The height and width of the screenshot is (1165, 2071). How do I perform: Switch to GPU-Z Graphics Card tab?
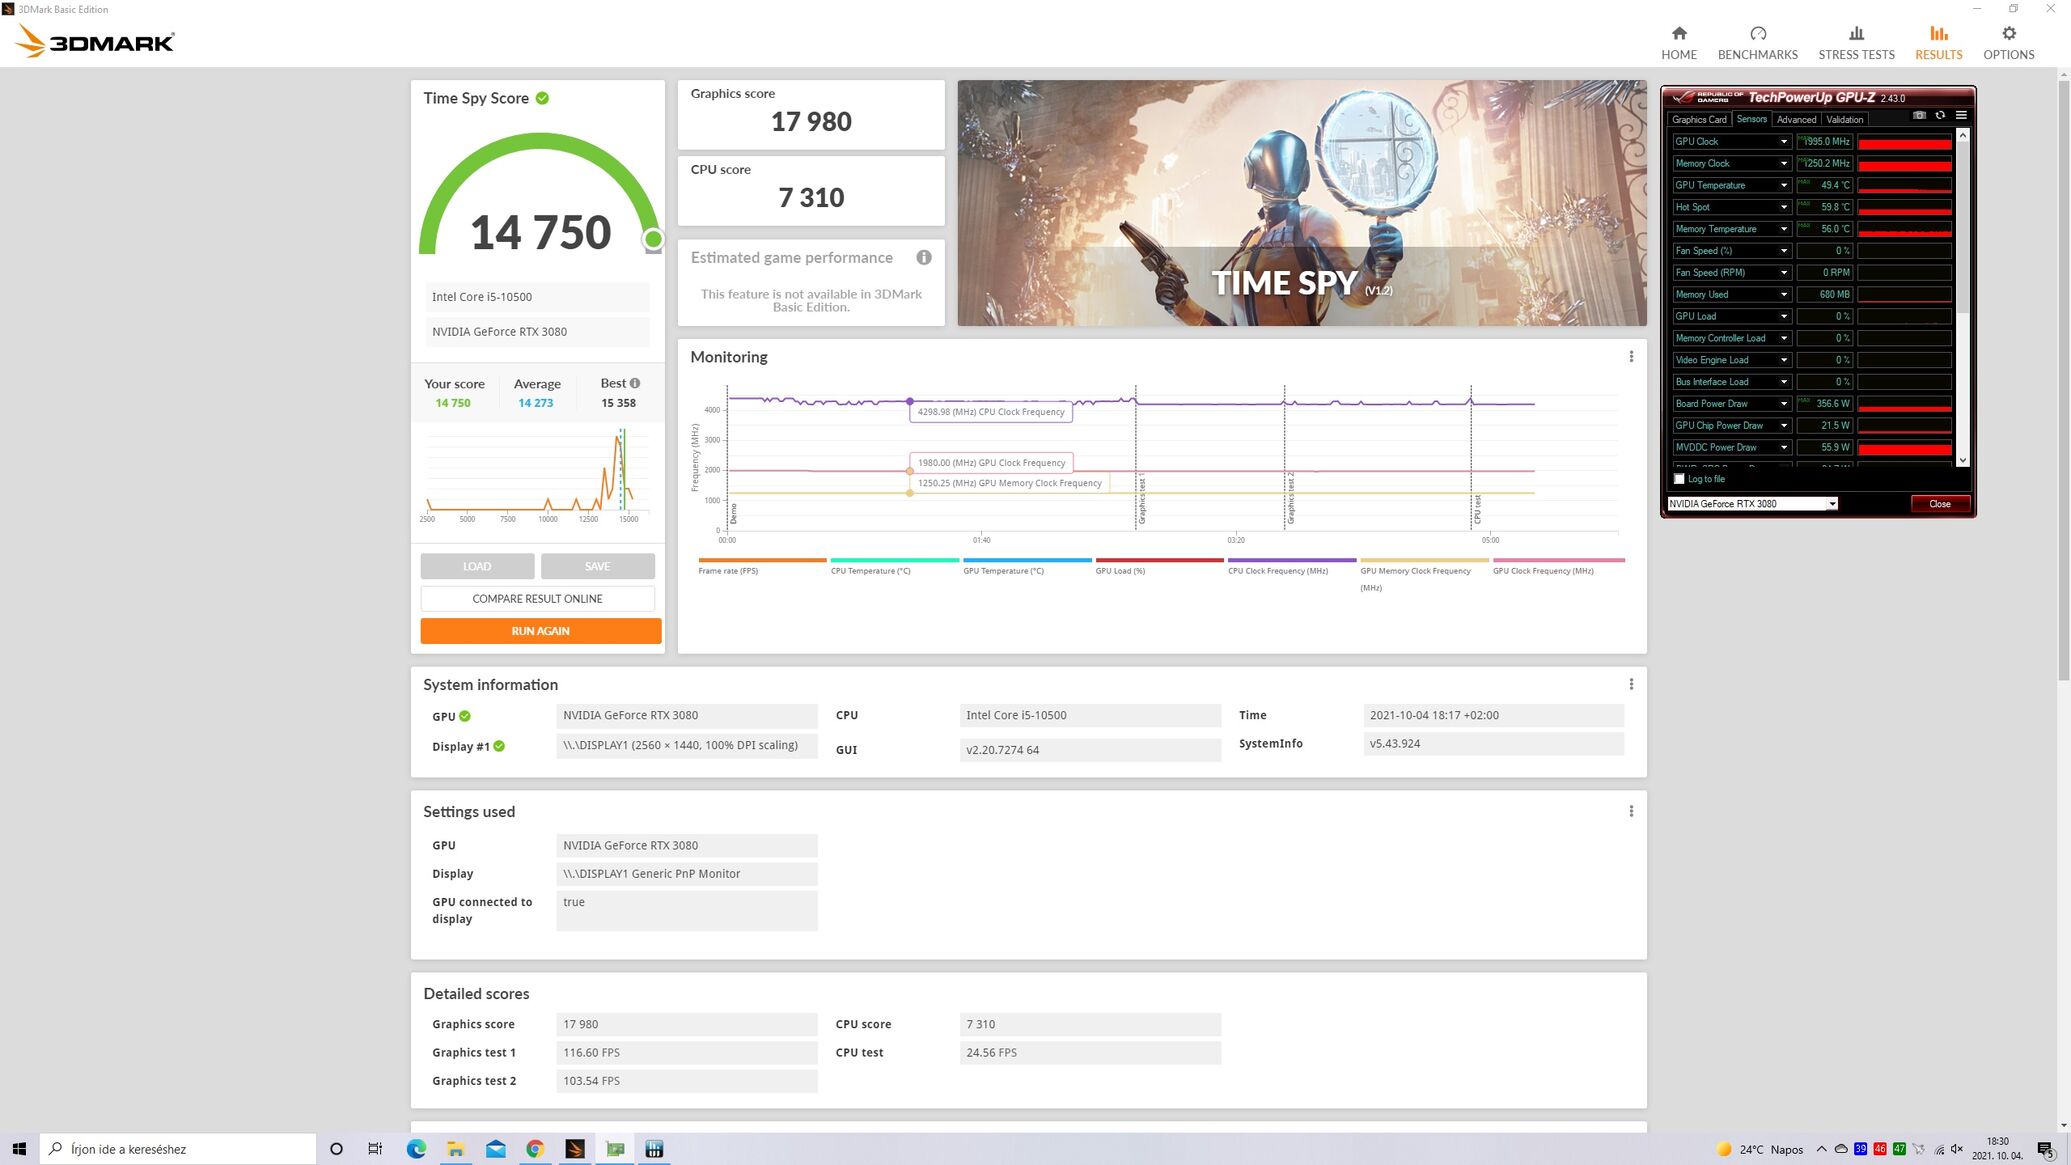tap(1699, 119)
